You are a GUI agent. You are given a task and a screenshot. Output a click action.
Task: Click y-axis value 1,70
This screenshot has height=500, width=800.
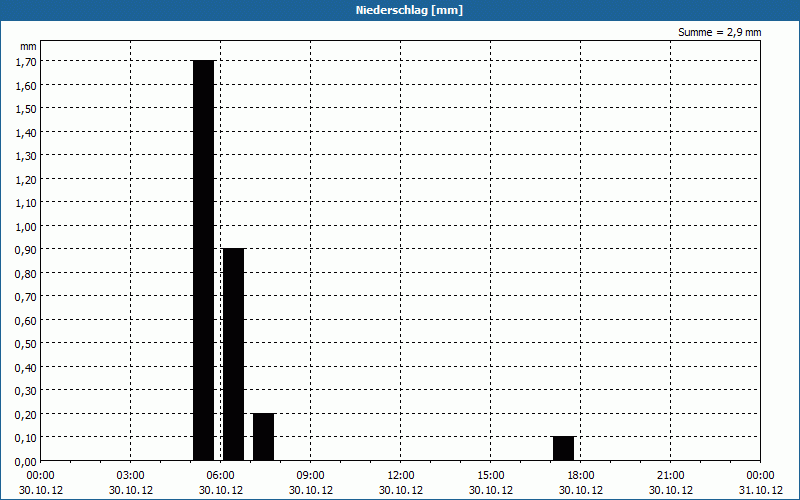(x=26, y=62)
